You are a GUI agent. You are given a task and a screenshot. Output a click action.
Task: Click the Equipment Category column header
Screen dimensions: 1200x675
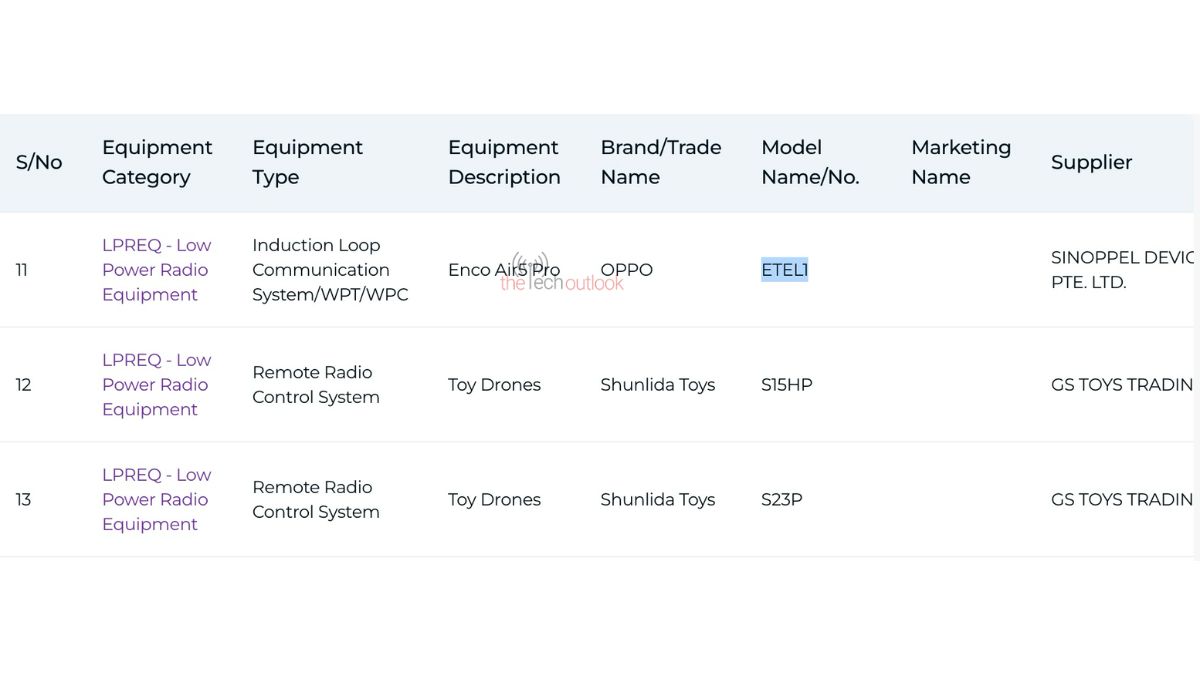[x=157, y=162]
